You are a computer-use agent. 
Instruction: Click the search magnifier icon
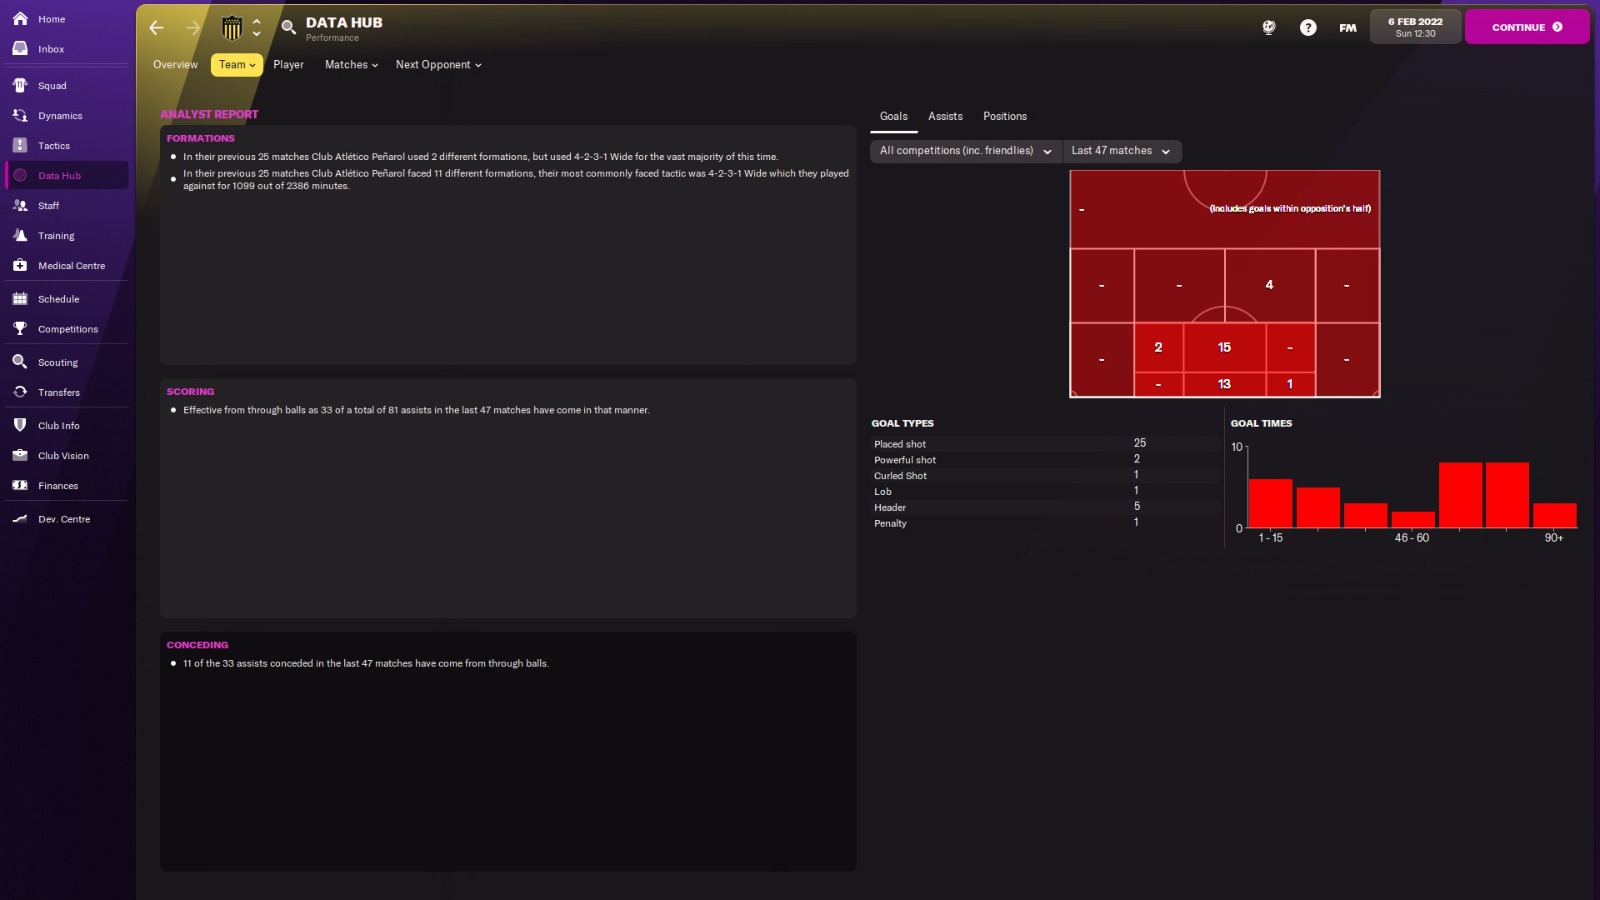point(287,28)
